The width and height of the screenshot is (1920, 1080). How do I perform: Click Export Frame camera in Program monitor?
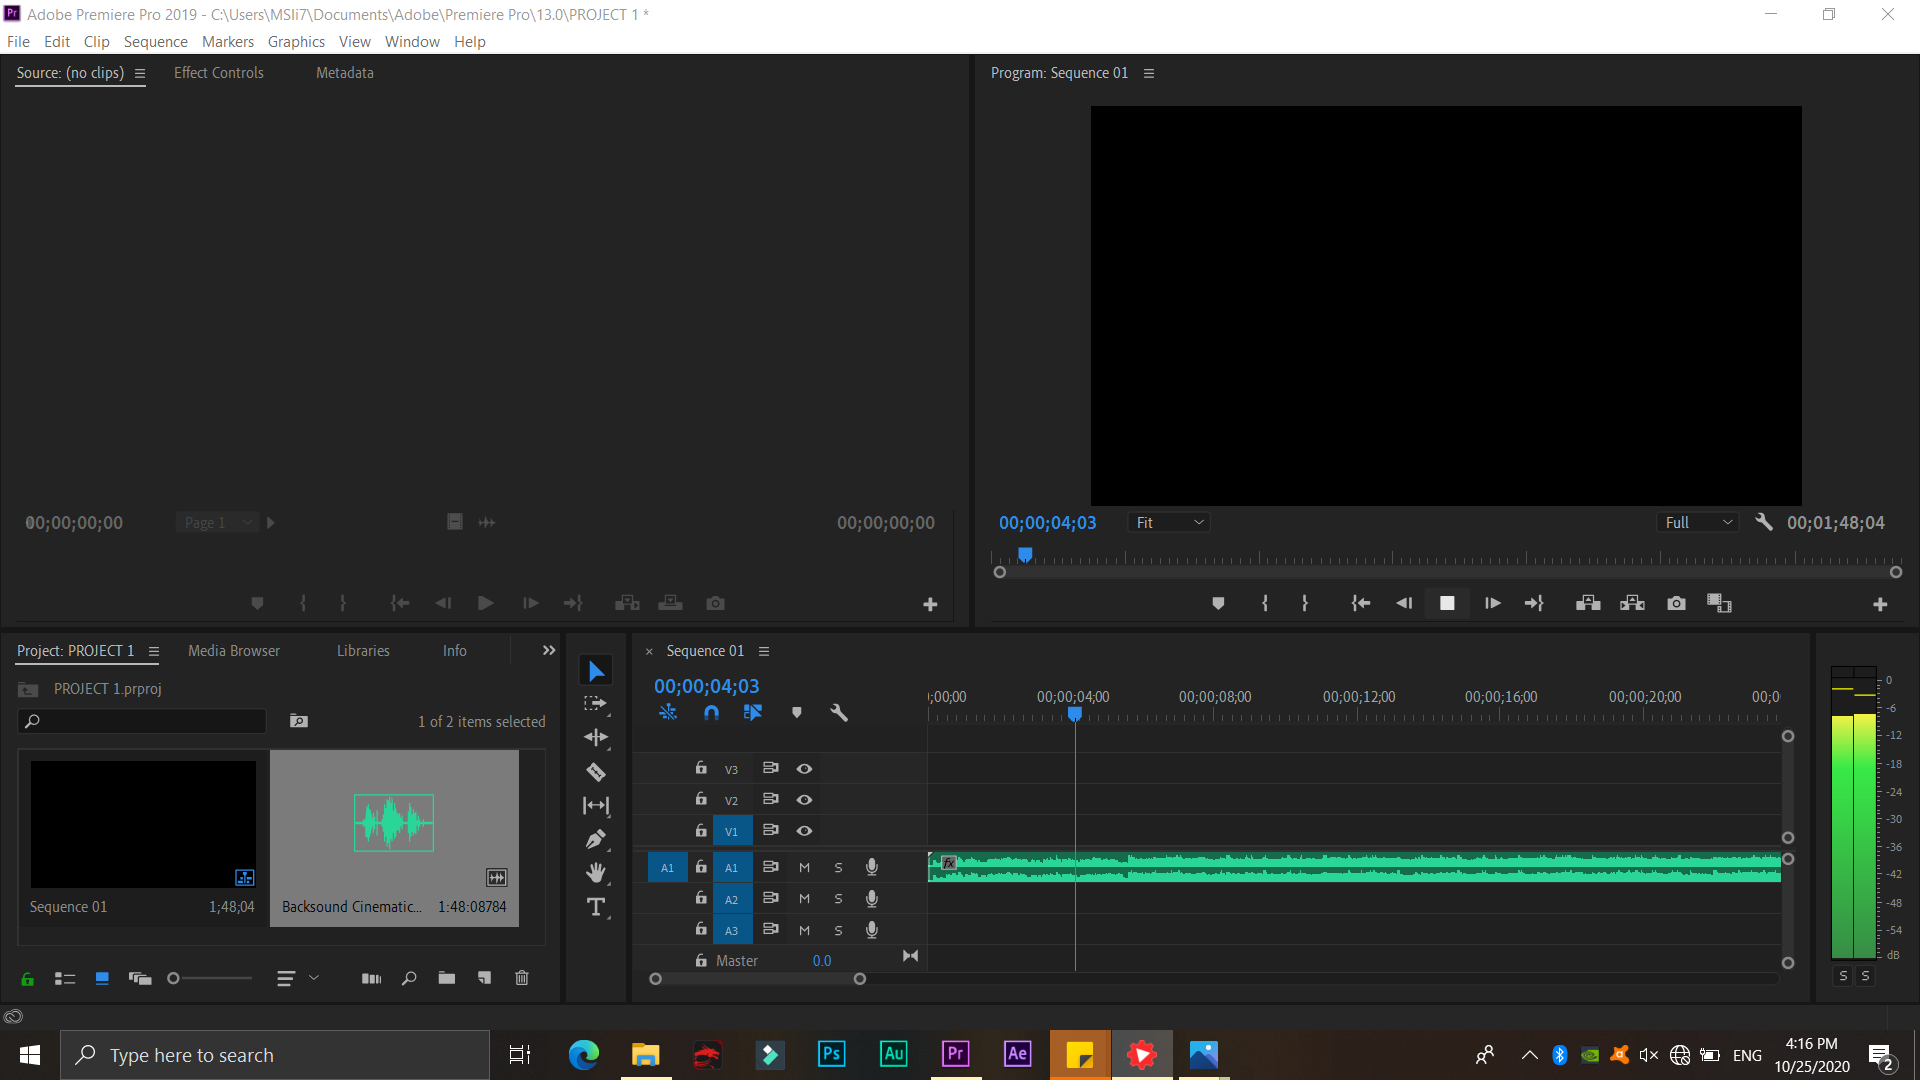coord(1677,603)
